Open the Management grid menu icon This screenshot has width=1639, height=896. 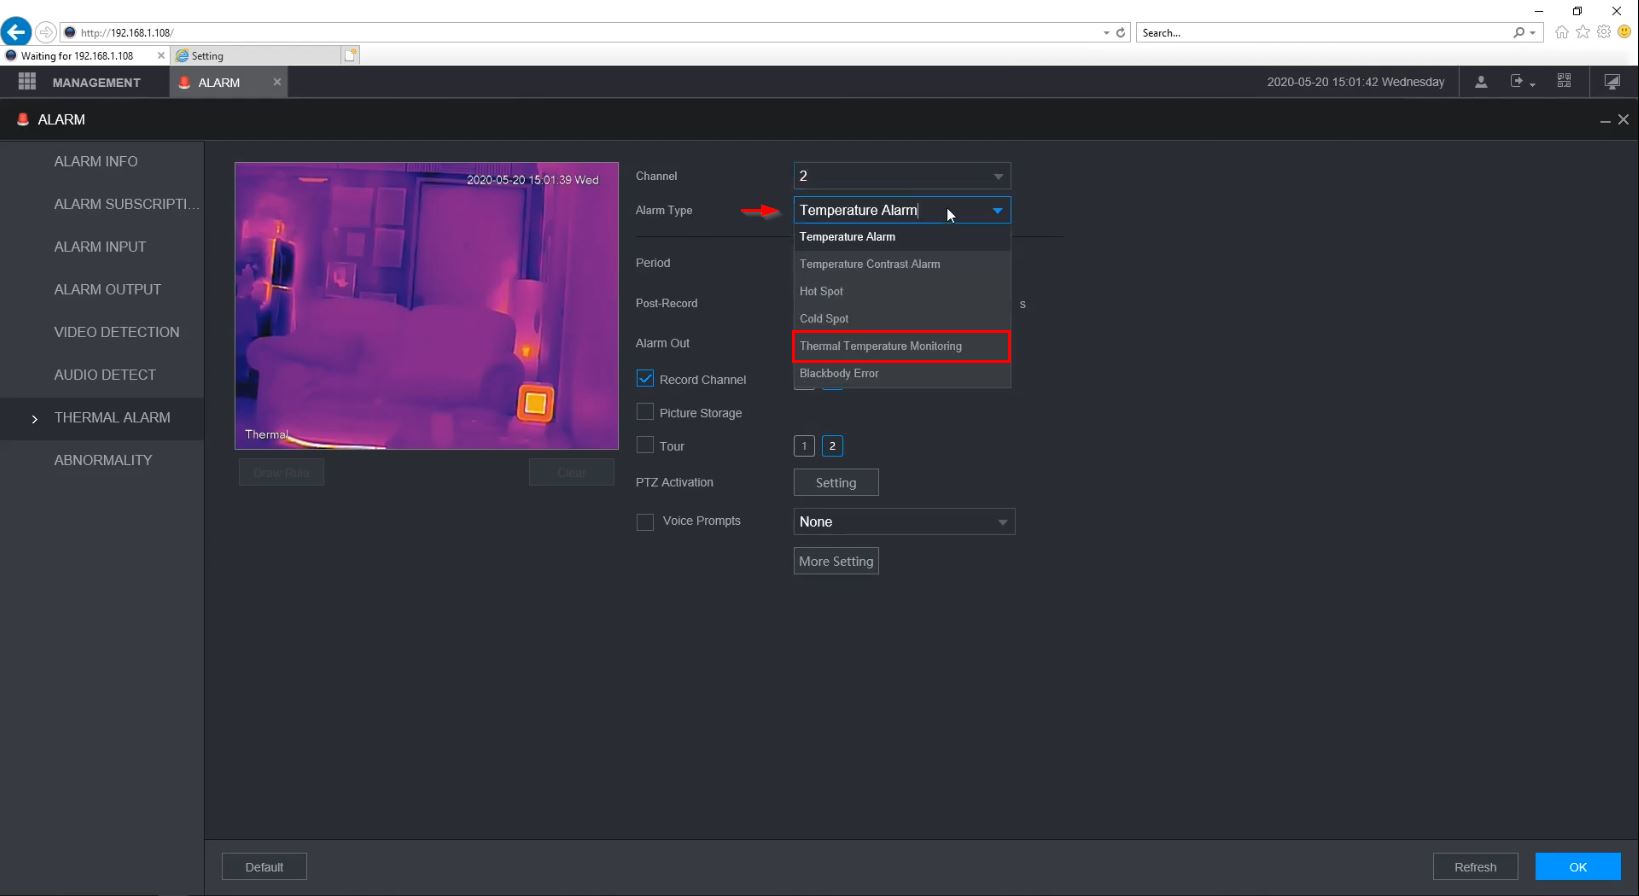pos(27,82)
